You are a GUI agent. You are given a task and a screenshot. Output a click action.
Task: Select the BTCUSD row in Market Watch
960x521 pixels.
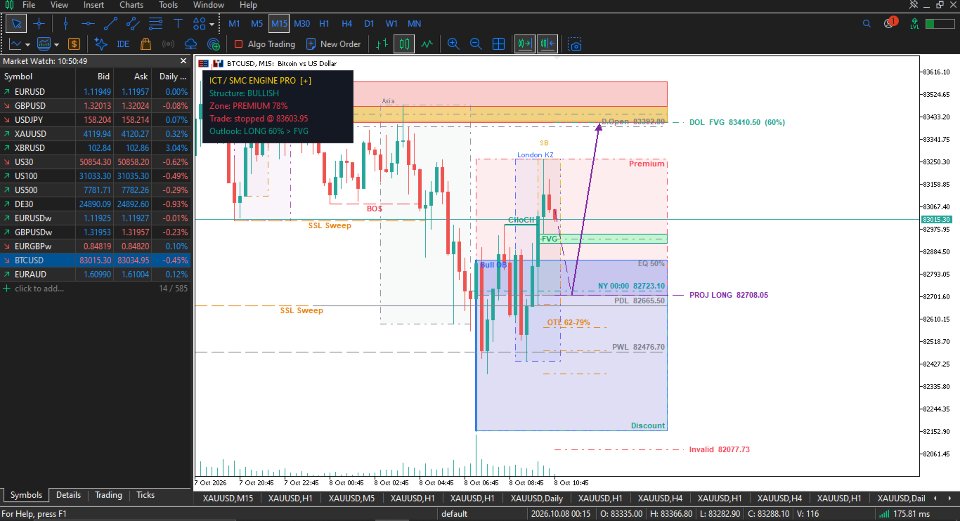pyautogui.click(x=96, y=260)
